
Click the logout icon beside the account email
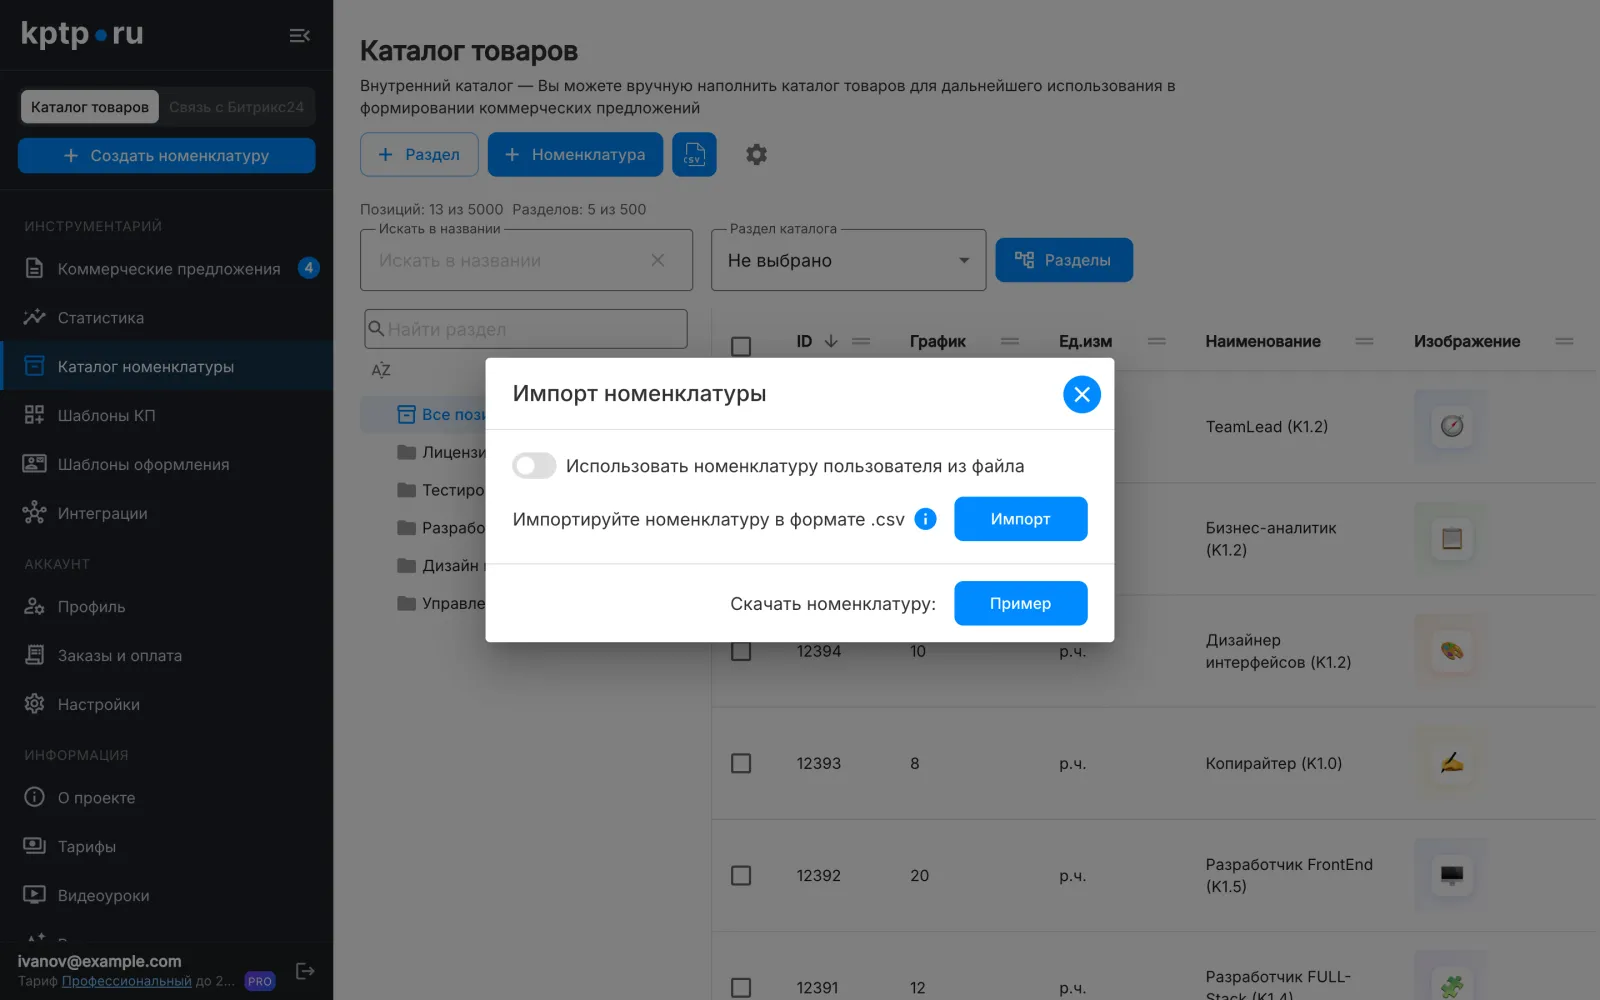coord(305,971)
